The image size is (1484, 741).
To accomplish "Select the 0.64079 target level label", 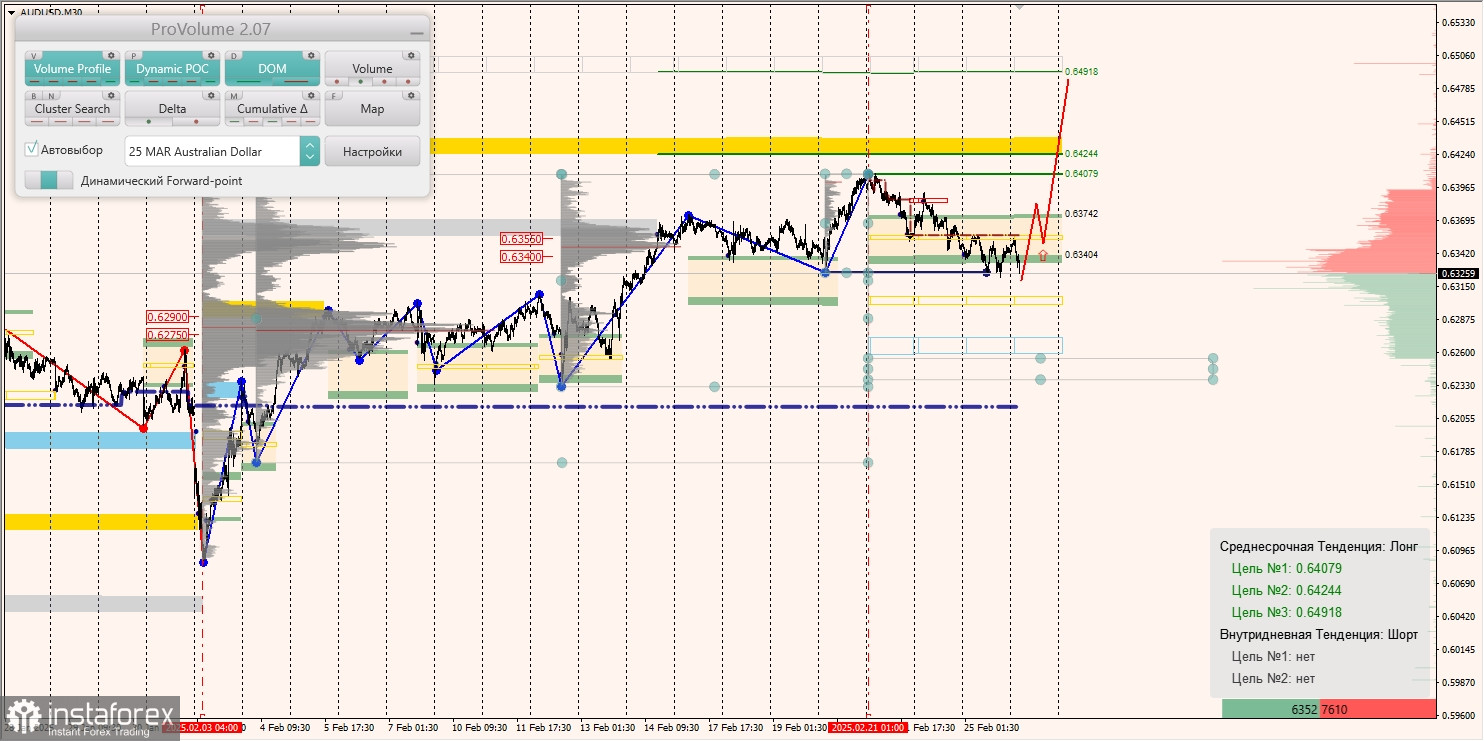I will [1081, 174].
